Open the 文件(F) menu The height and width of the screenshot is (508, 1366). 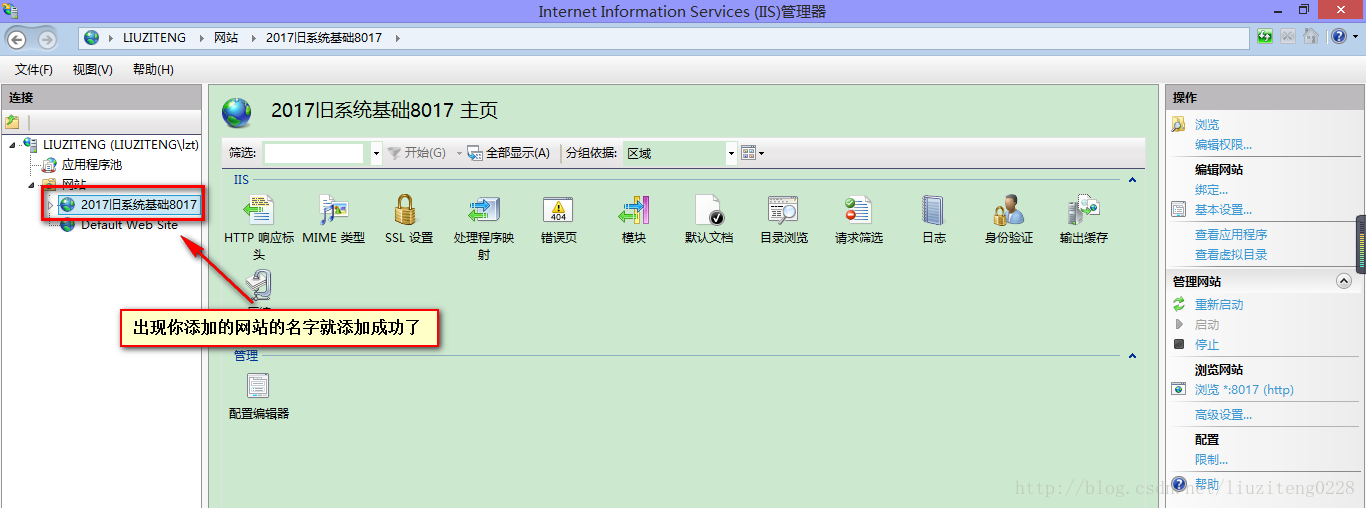pyautogui.click(x=34, y=70)
